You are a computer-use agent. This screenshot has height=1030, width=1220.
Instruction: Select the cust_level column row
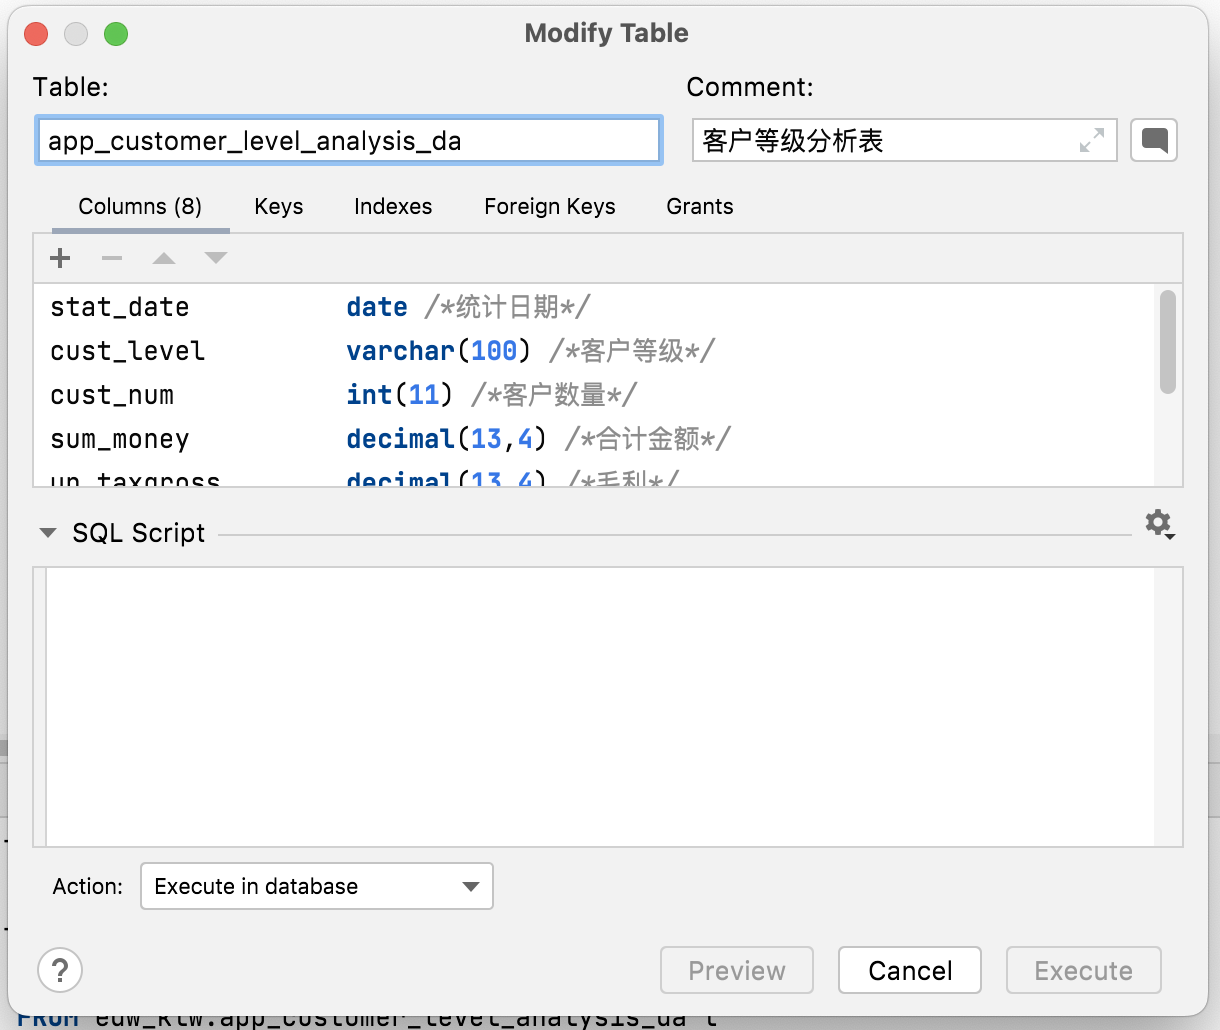pos(594,350)
